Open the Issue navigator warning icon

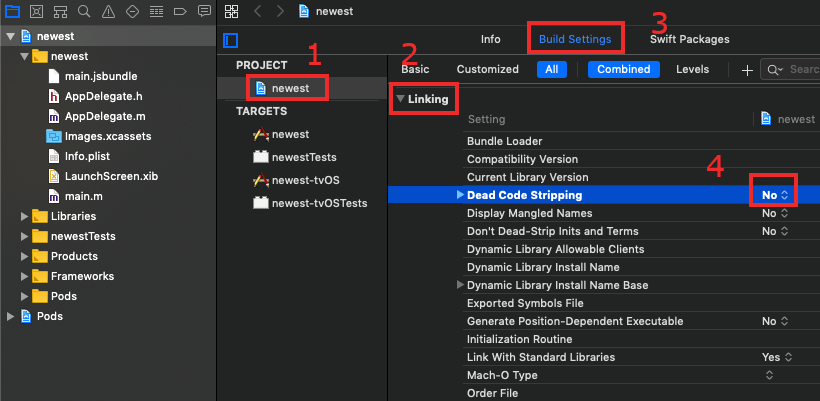108,11
